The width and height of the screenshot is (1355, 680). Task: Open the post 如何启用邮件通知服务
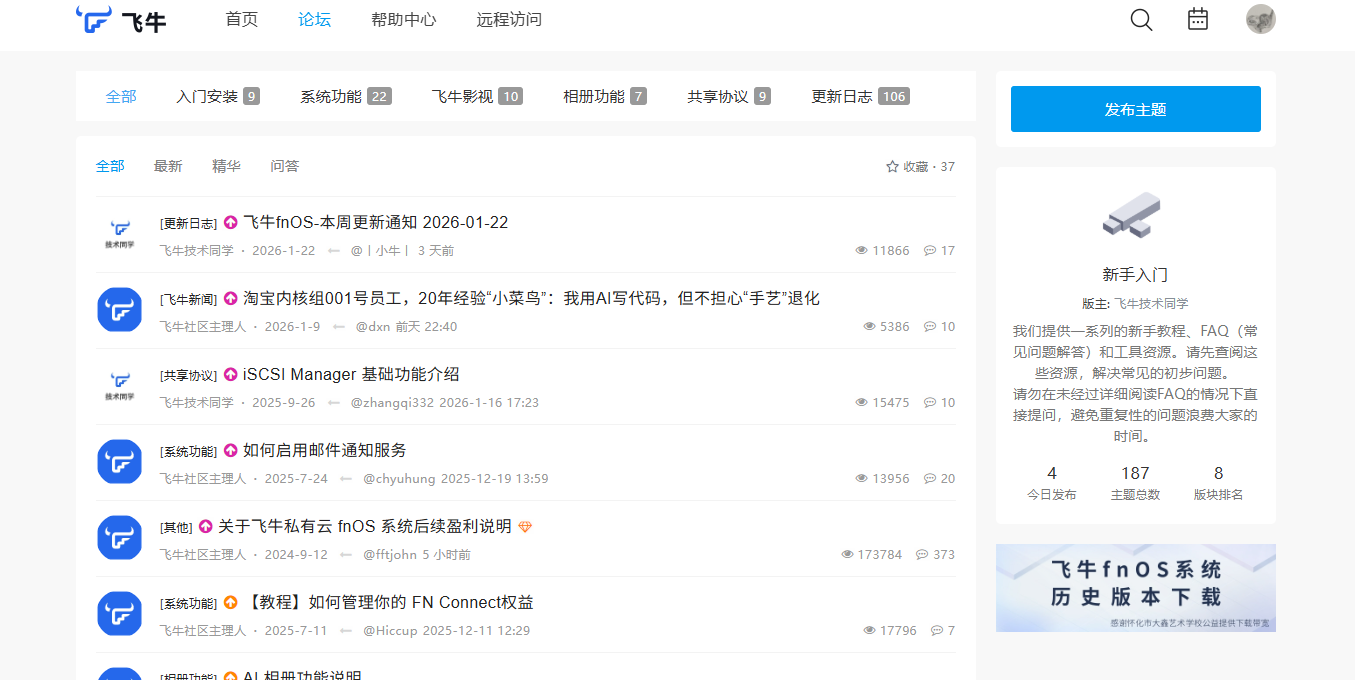tap(320, 450)
